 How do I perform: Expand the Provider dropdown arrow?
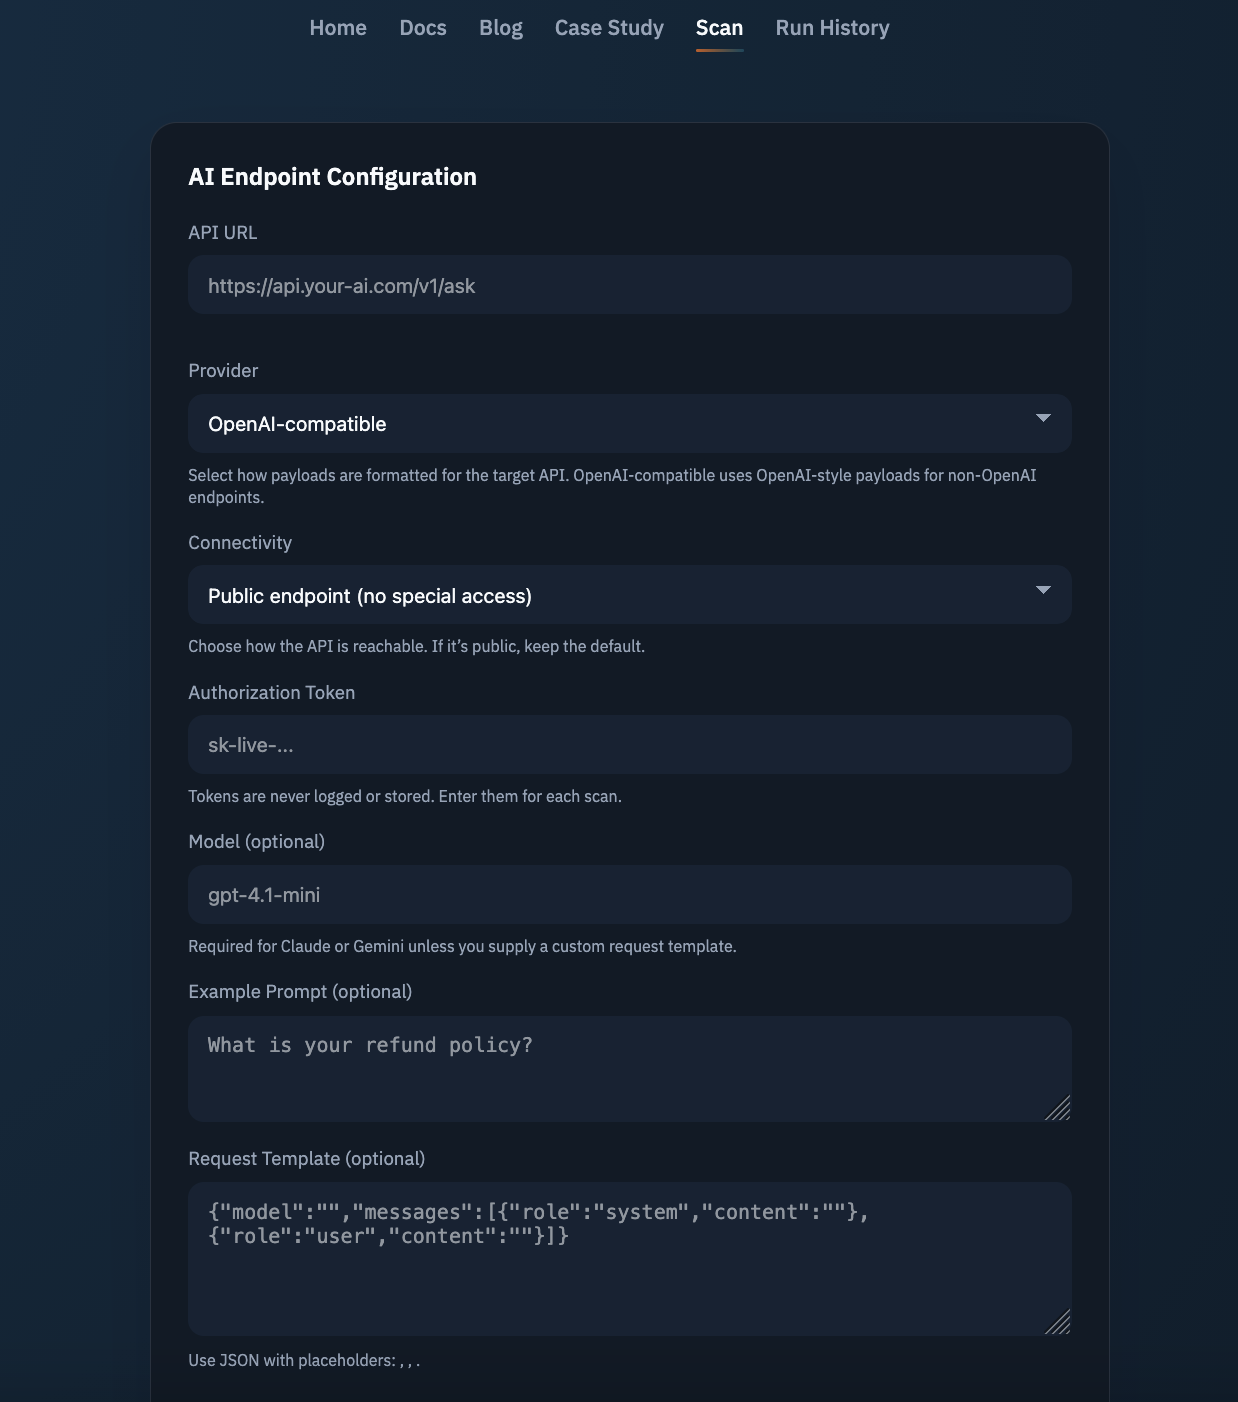point(1043,418)
